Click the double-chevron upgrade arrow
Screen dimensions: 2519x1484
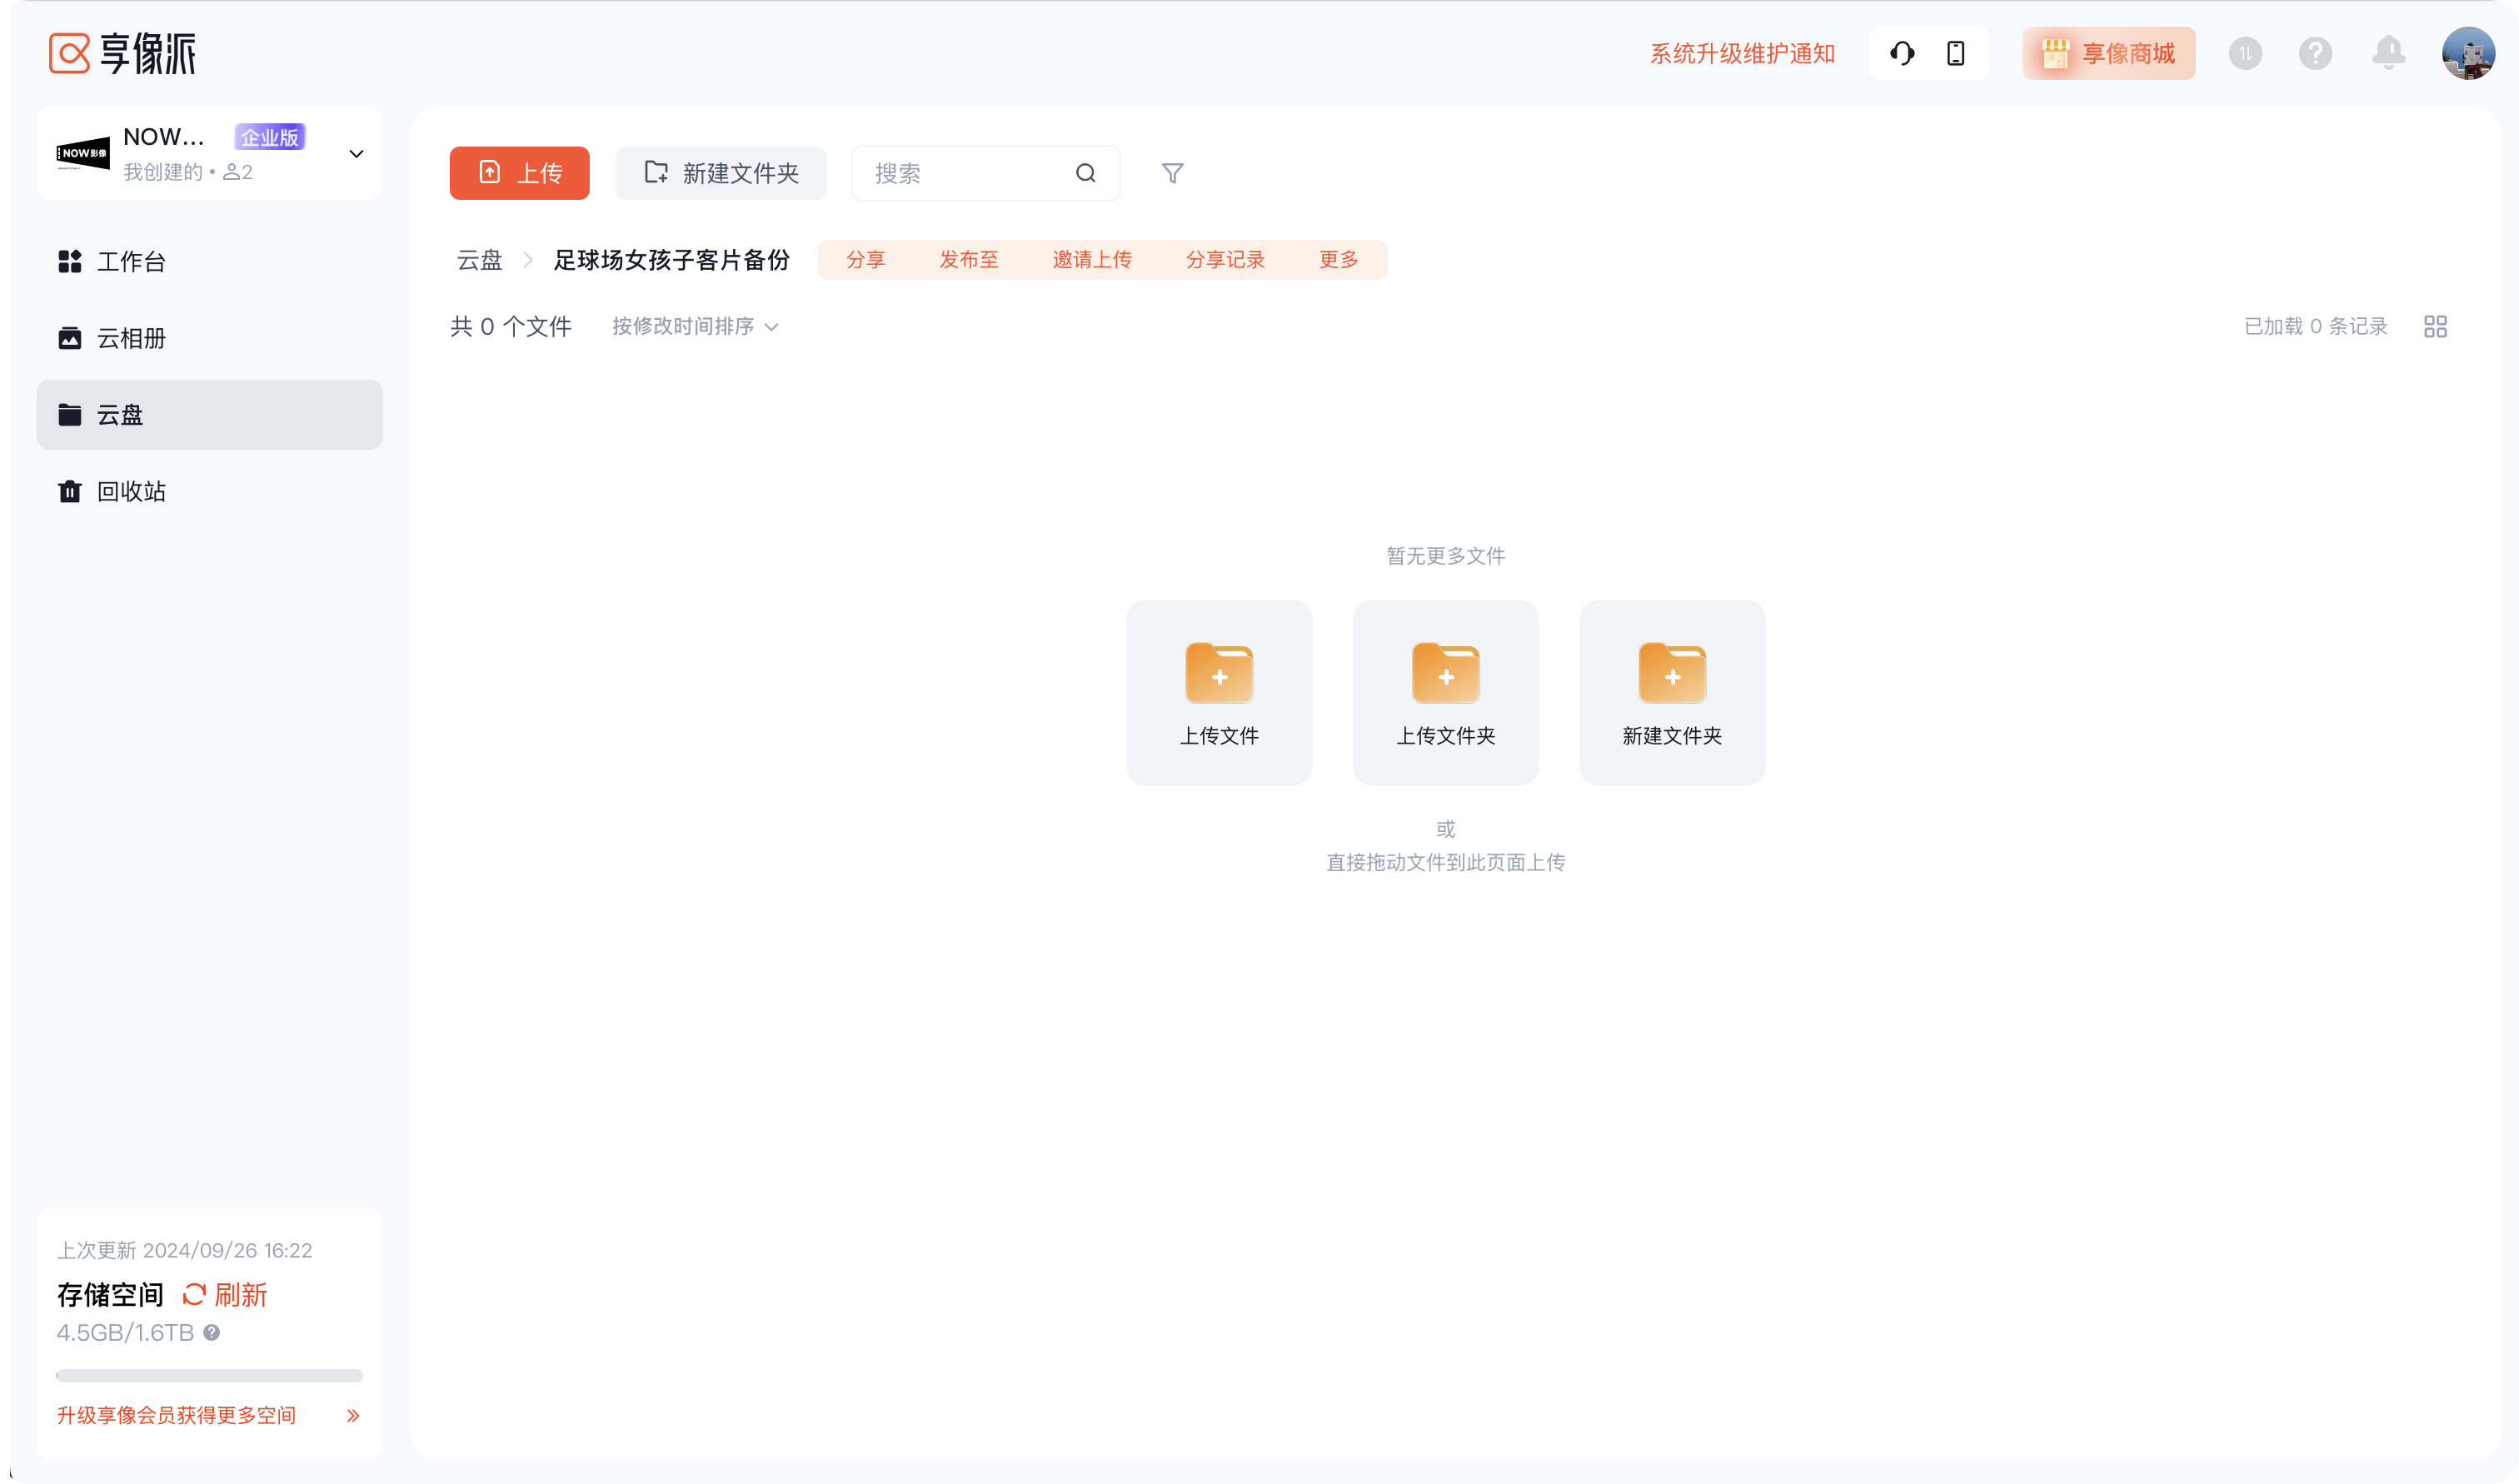coord(353,1415)
